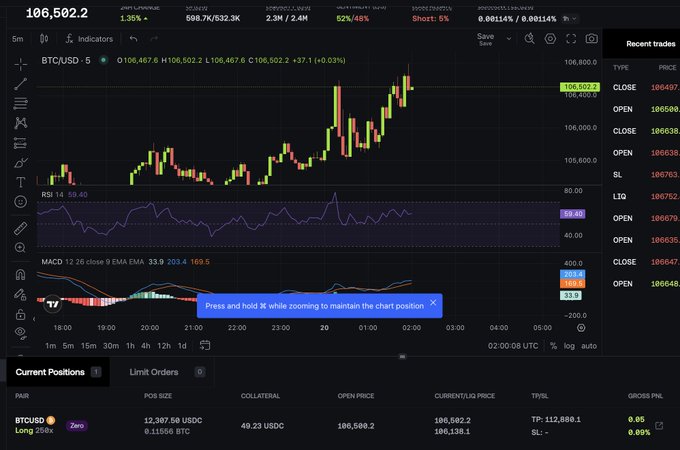Take a chart snapshot with camera icon
The image size is (680, 450).
tap(592, 39)
